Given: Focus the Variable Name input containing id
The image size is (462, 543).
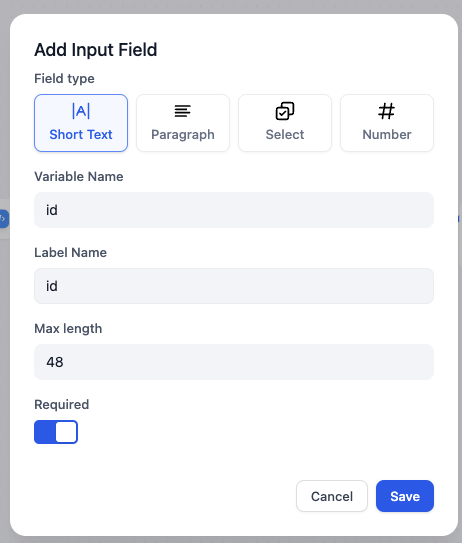Looking at the screenshot, I should (x=234, y=210).
